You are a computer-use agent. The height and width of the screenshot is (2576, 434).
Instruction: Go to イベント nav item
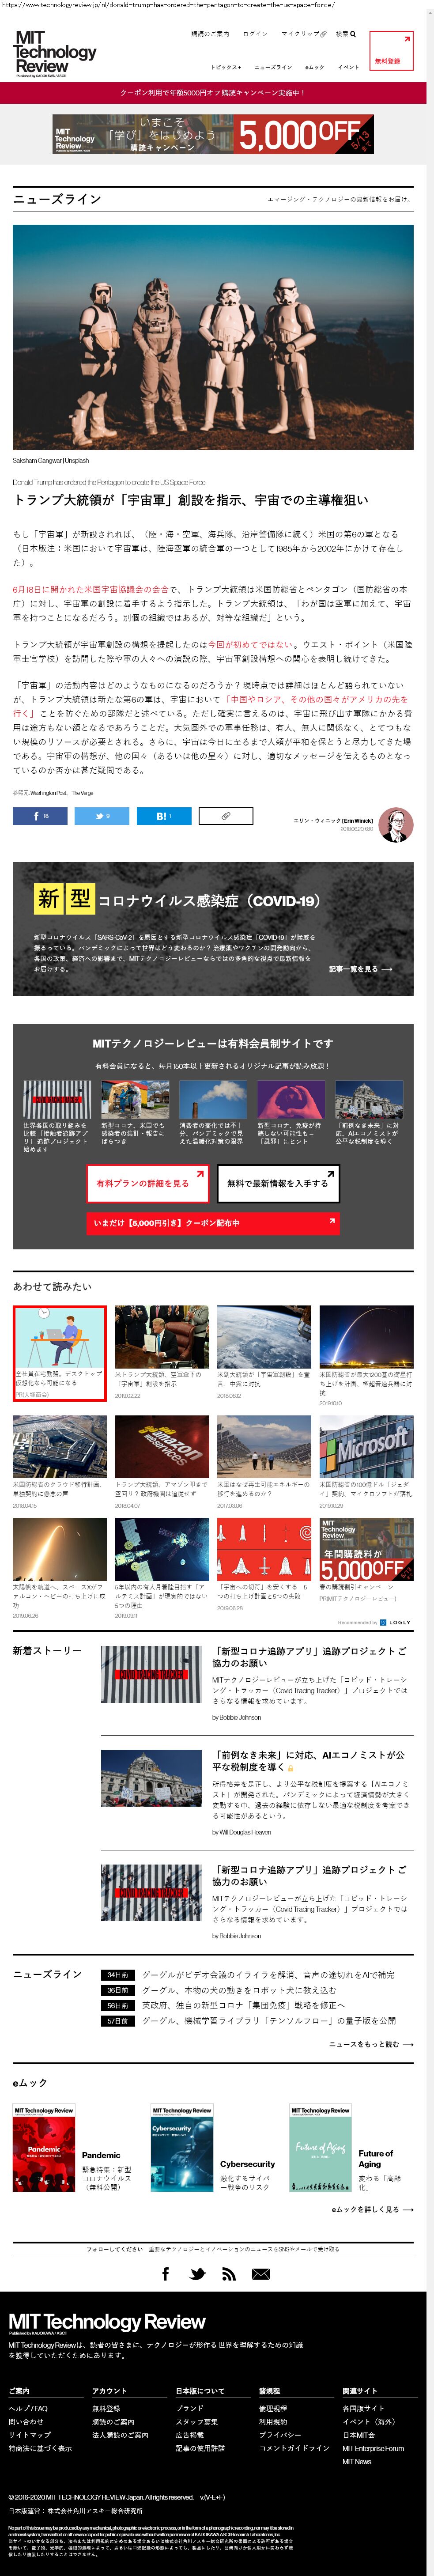tap(348, 67)
